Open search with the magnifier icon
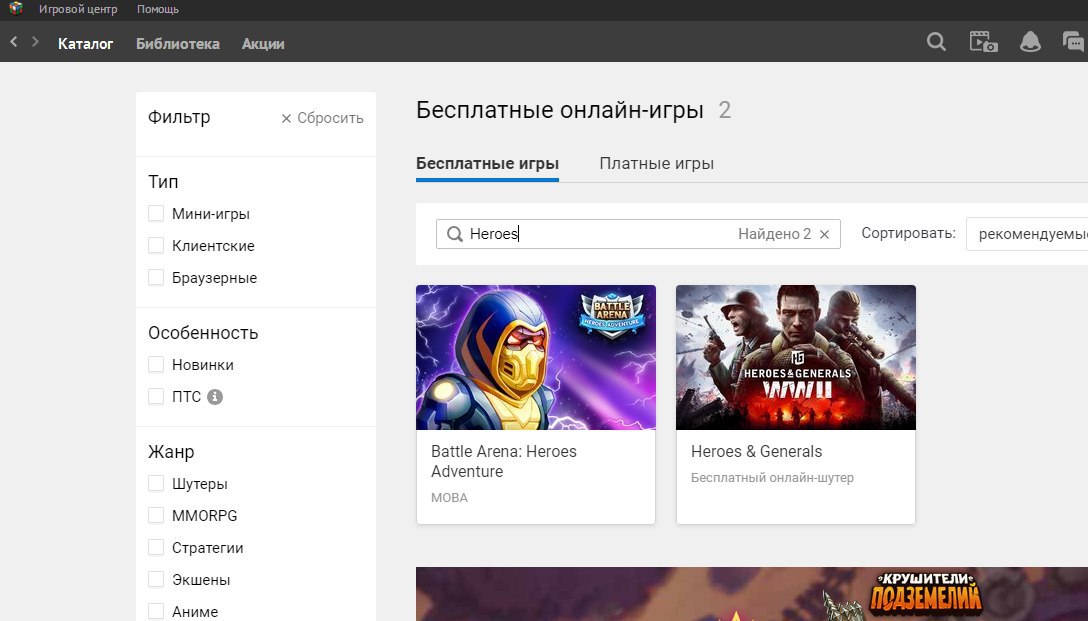Viewport: 1088px width, 621px height. (x=936, y=42)
